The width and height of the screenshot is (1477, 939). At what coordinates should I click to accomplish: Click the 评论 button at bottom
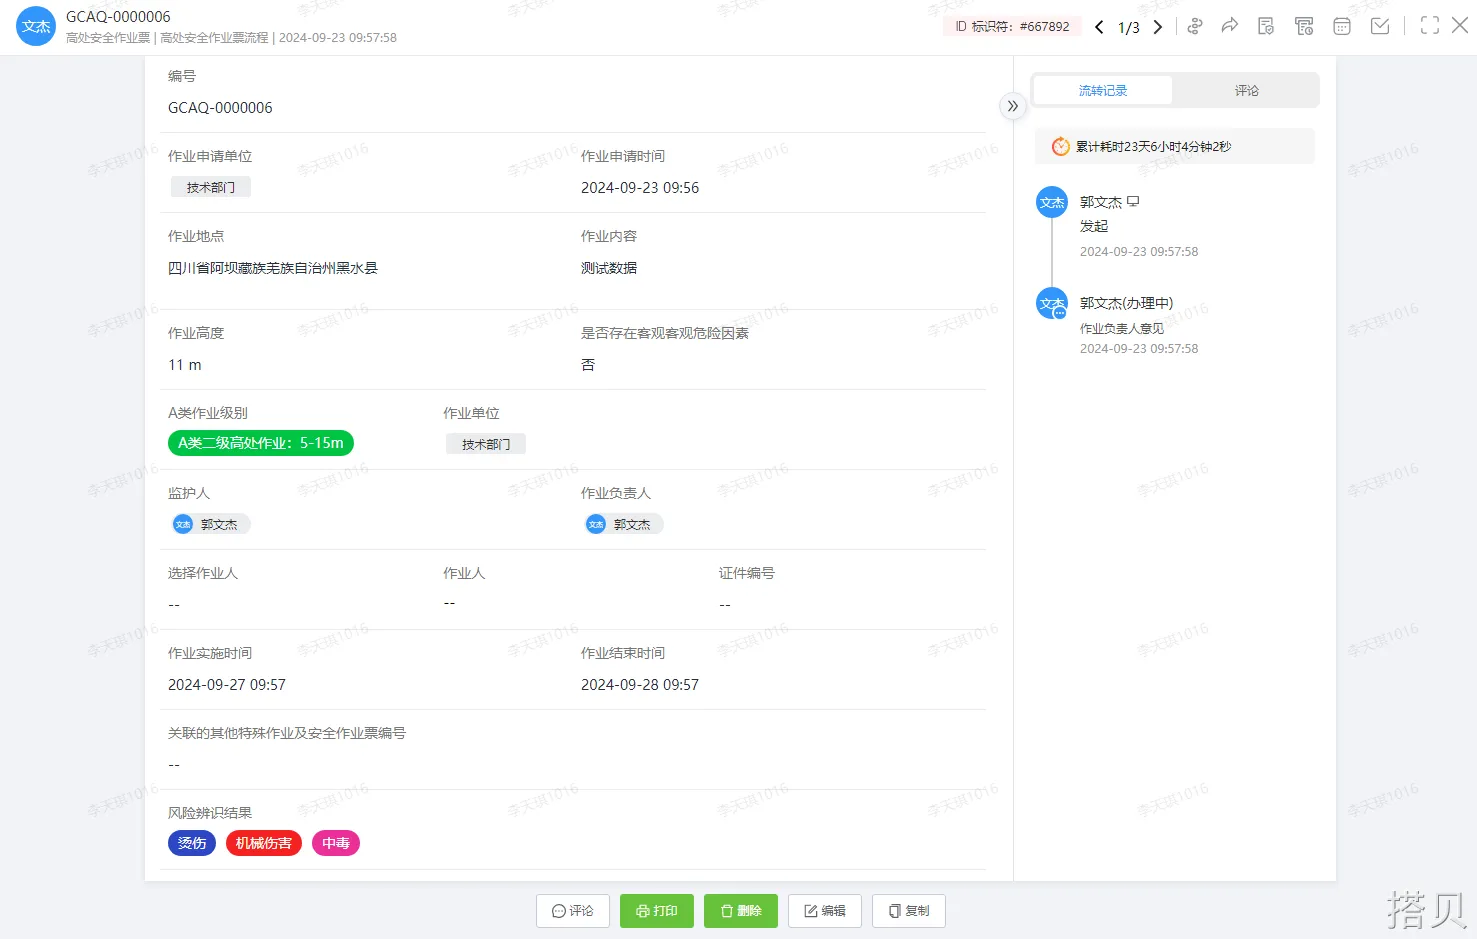point(573,911)
